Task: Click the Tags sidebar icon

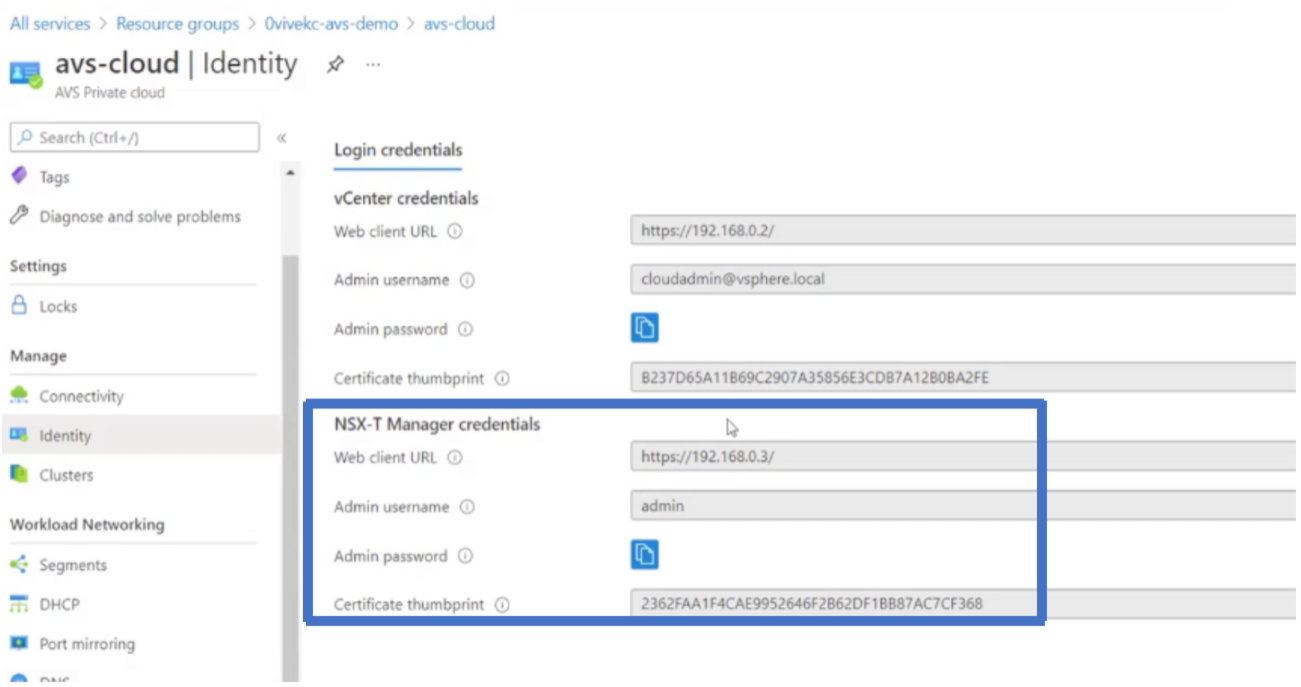Action: coord(19,176)
